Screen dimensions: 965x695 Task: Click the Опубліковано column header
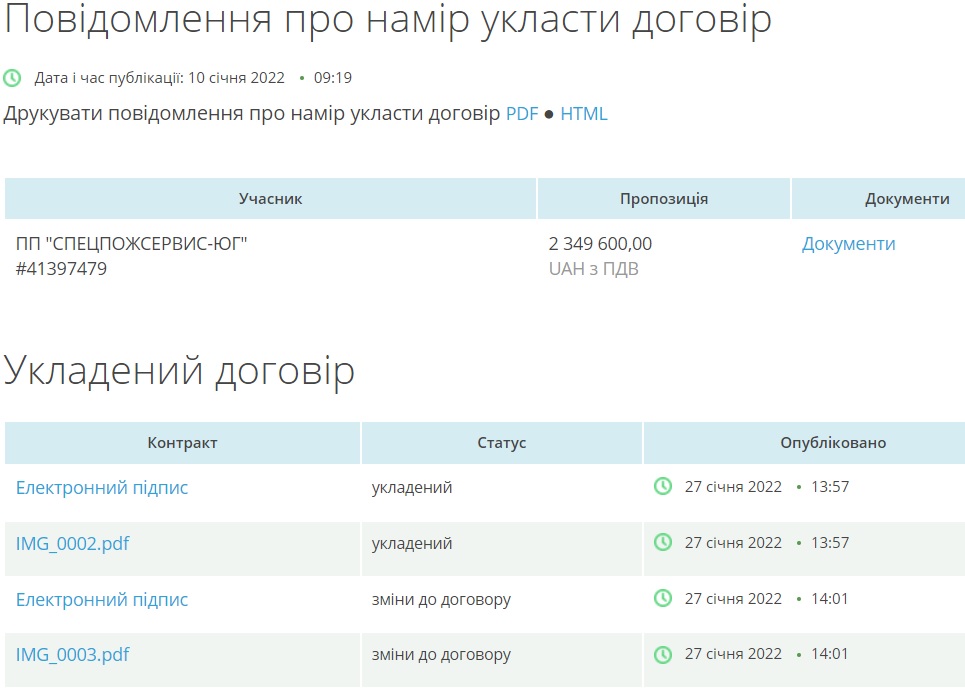tap(832, 443)
